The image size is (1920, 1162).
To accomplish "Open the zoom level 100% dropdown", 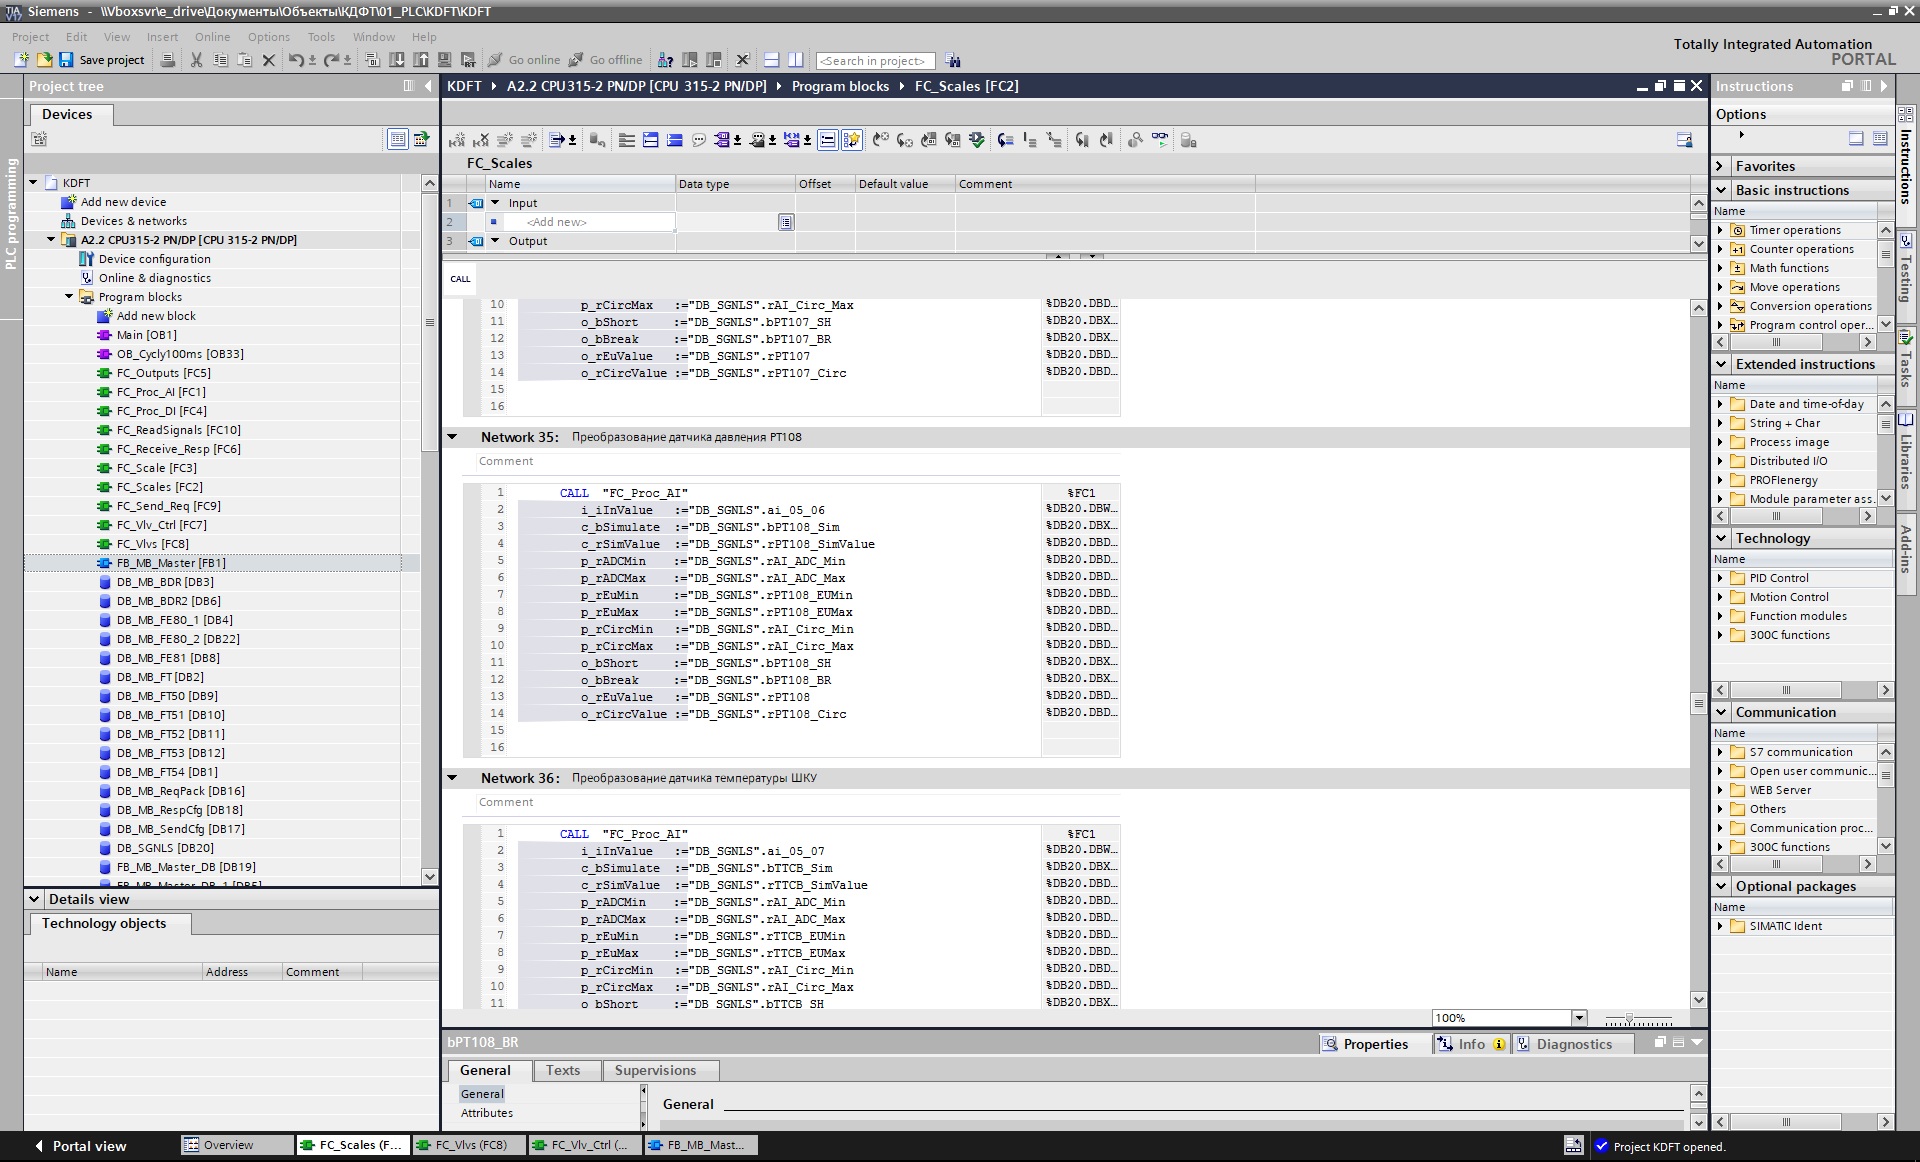I will [1579, 1018].
